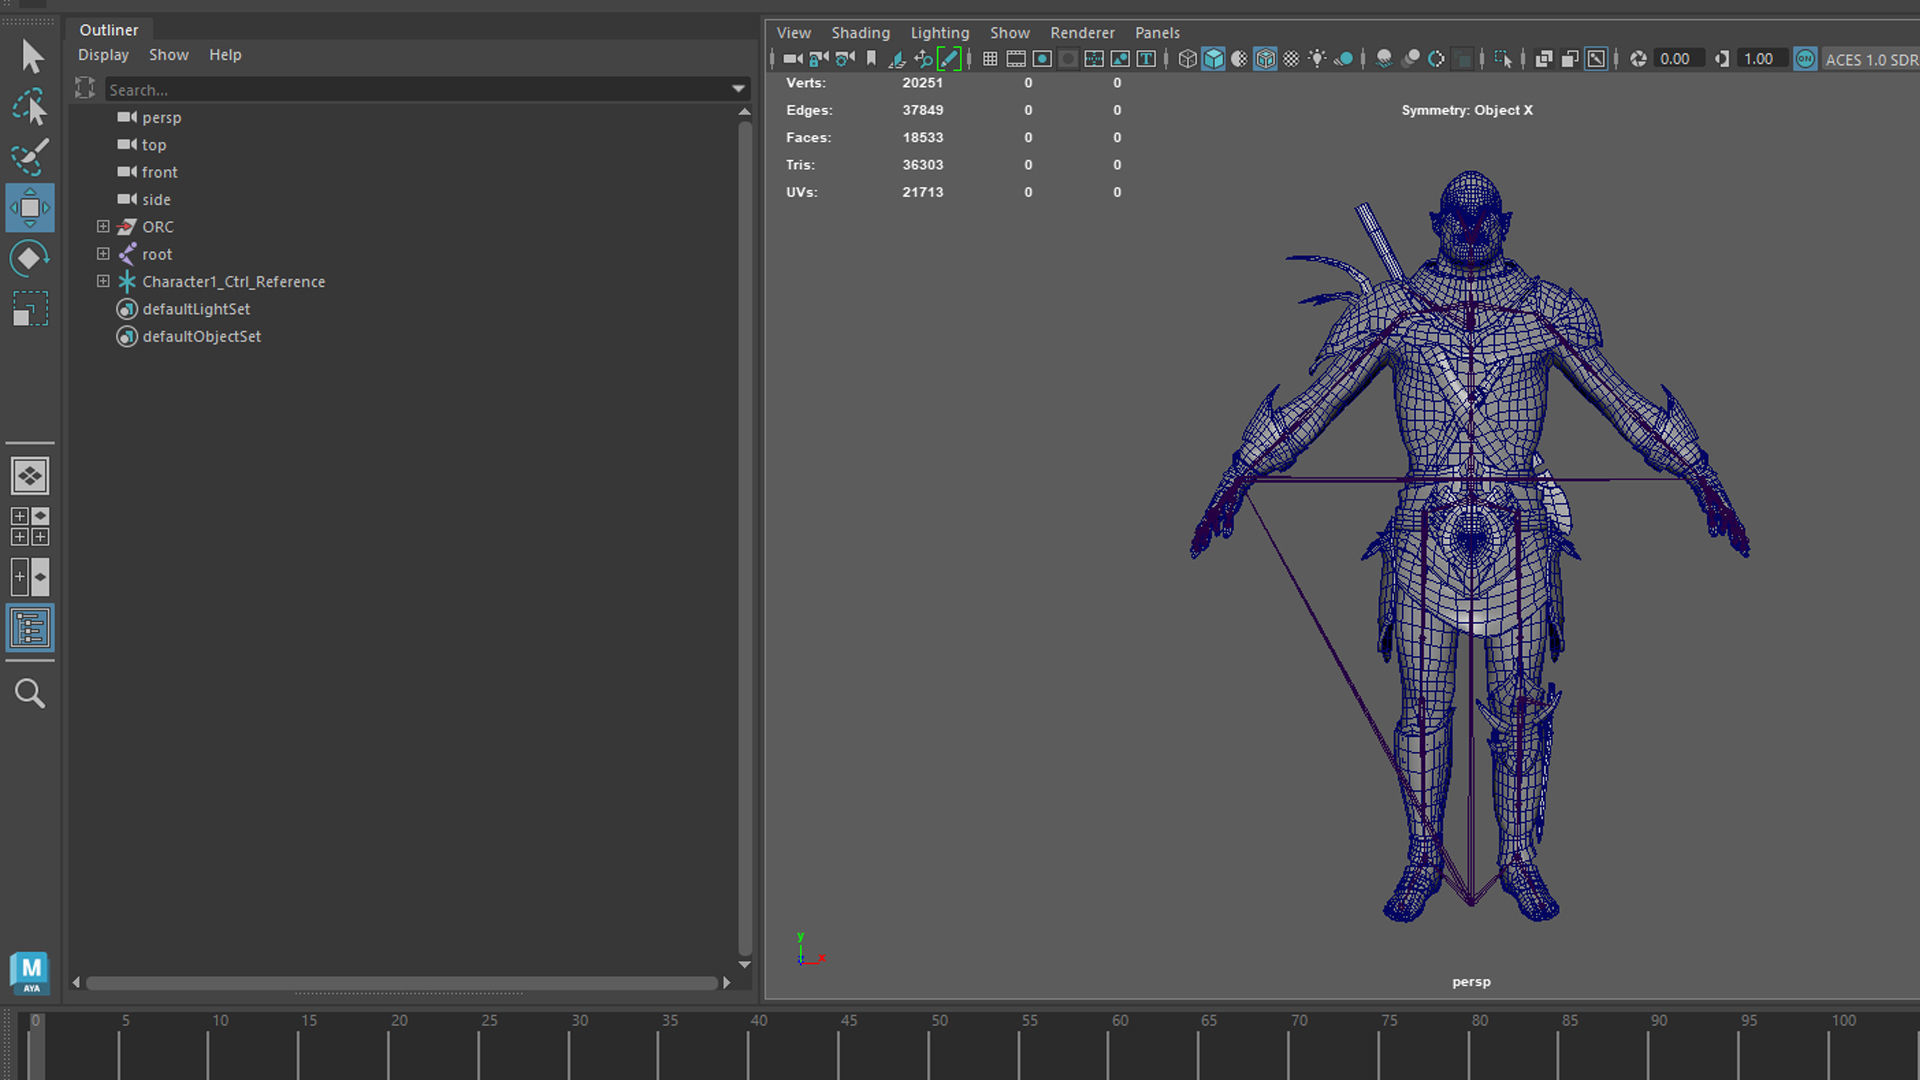
Task: Expand Character1_Ctrl_Reference node
Action: [103, 282]
